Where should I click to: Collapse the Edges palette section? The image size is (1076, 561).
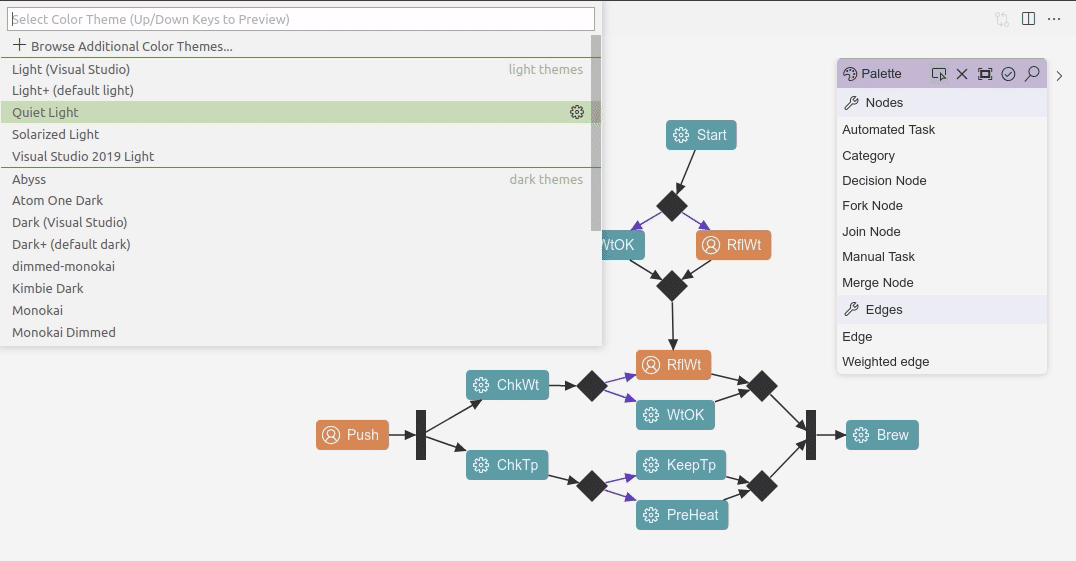(883, 310)
